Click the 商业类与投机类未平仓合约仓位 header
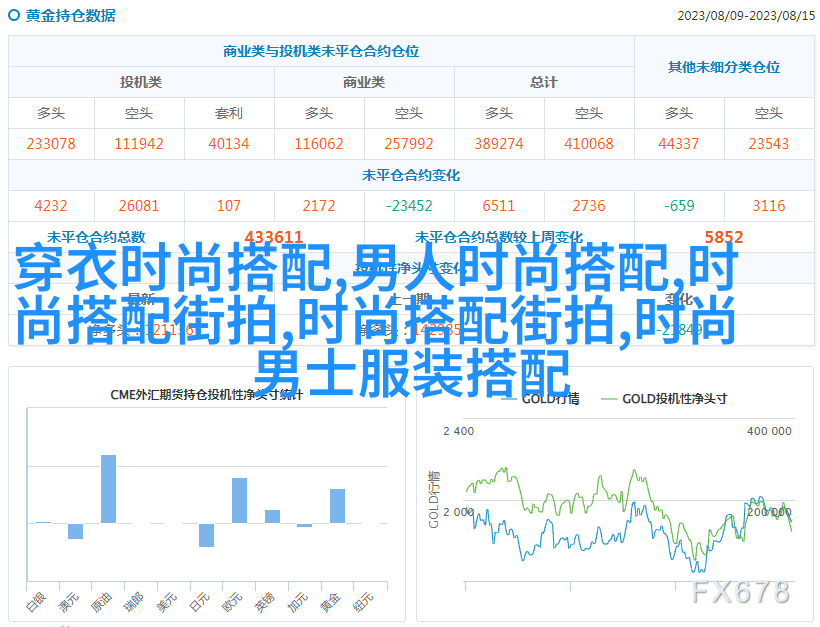Screen dimensions: 820x627 (321, 51)
